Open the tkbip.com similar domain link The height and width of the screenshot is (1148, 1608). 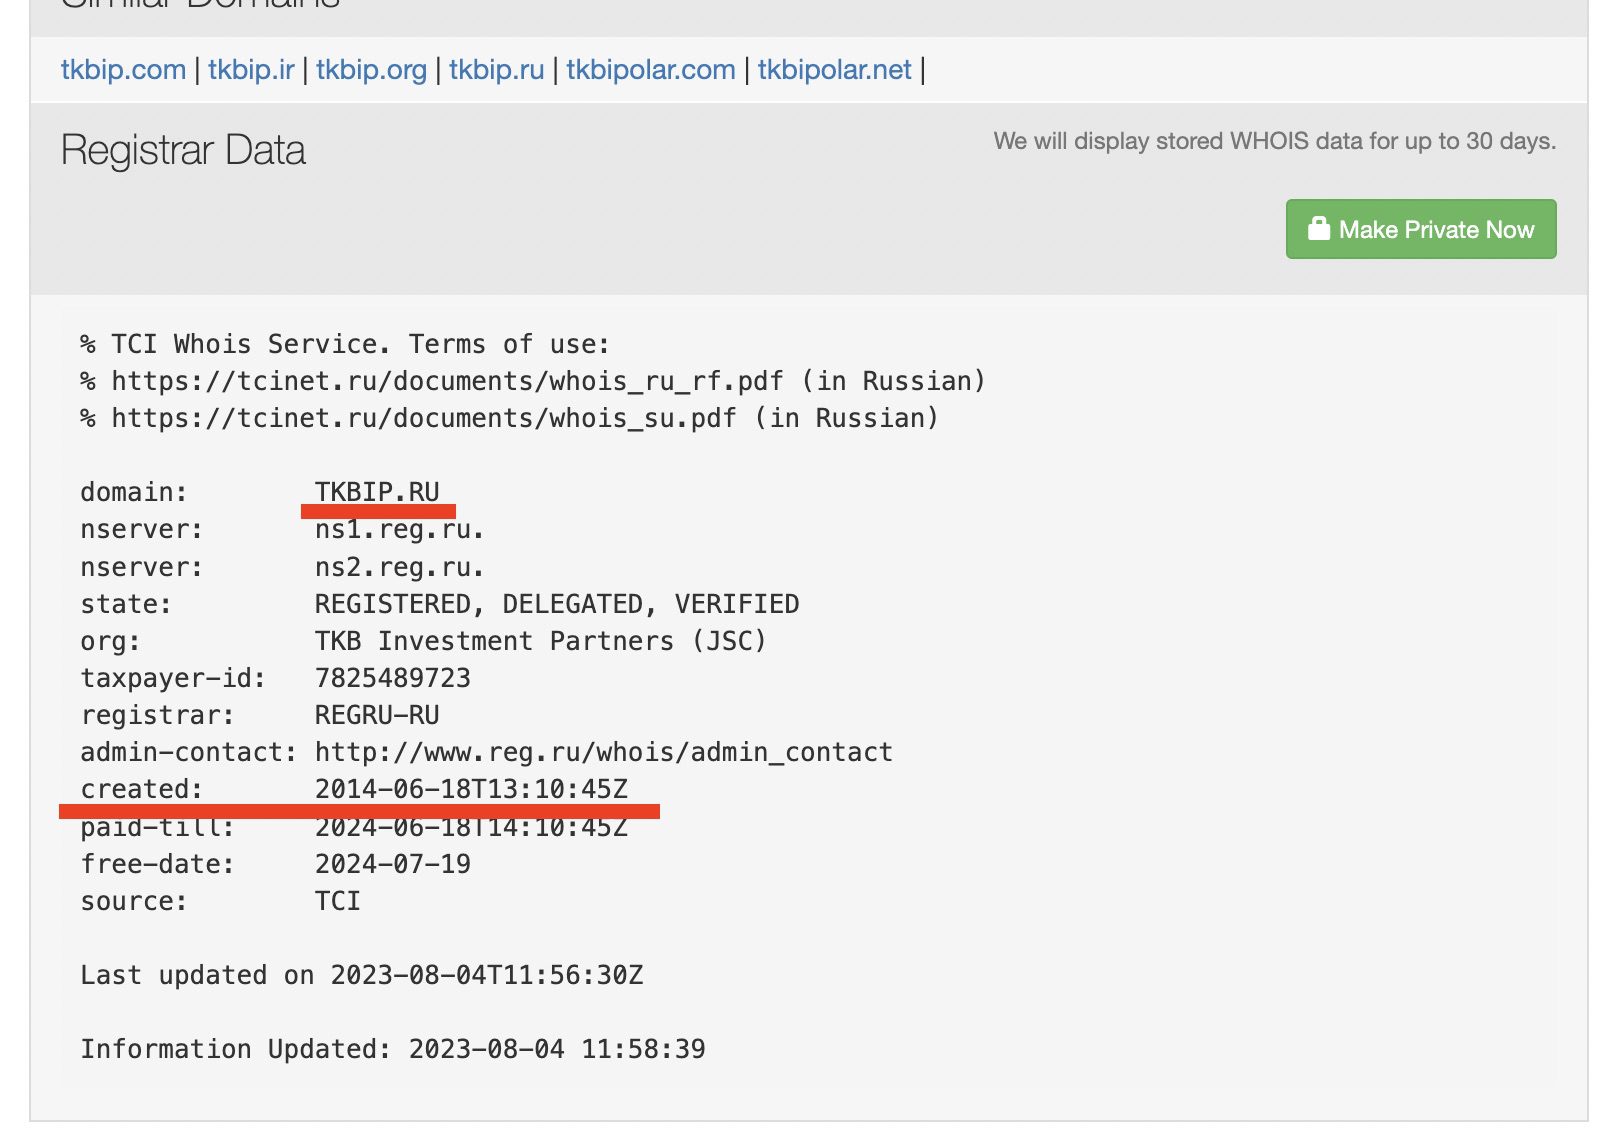pos(123,70)
